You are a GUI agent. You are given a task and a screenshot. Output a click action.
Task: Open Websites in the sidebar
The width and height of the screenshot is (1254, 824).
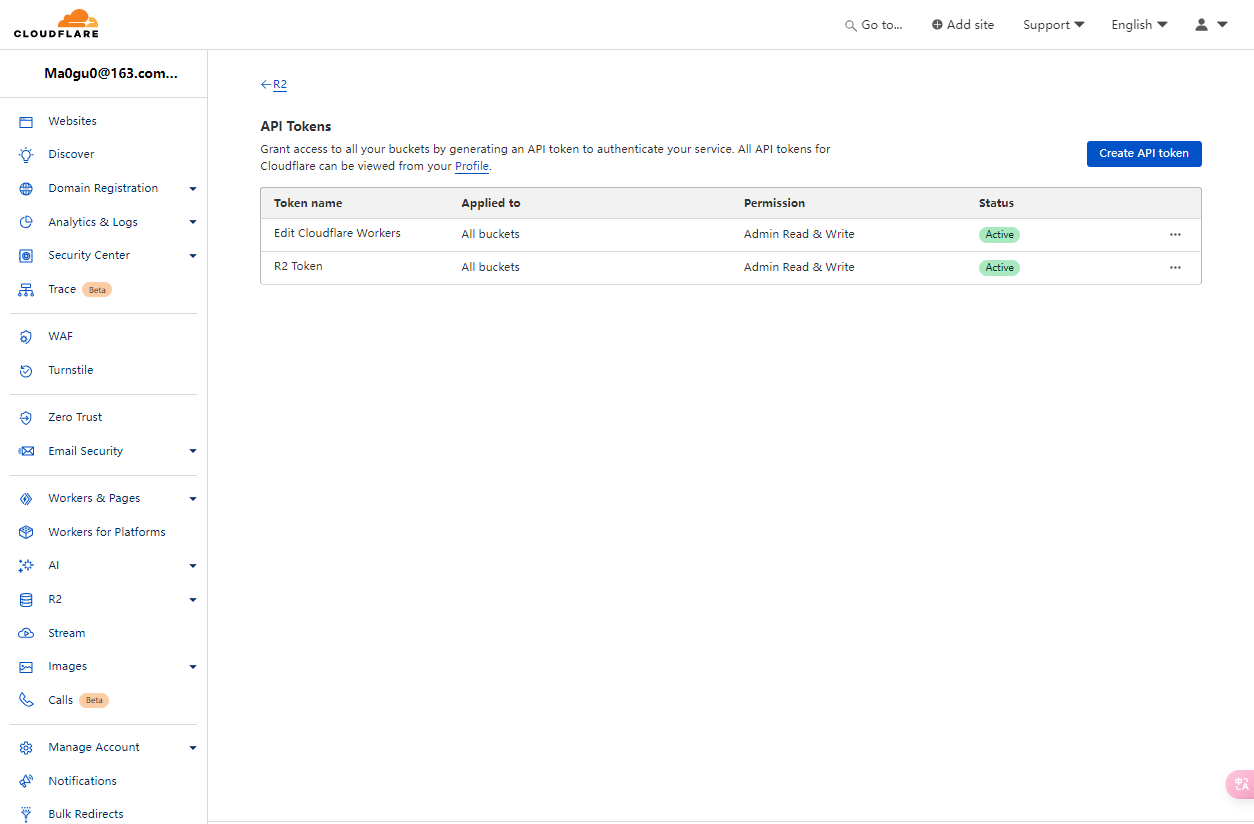coord(73,121)
